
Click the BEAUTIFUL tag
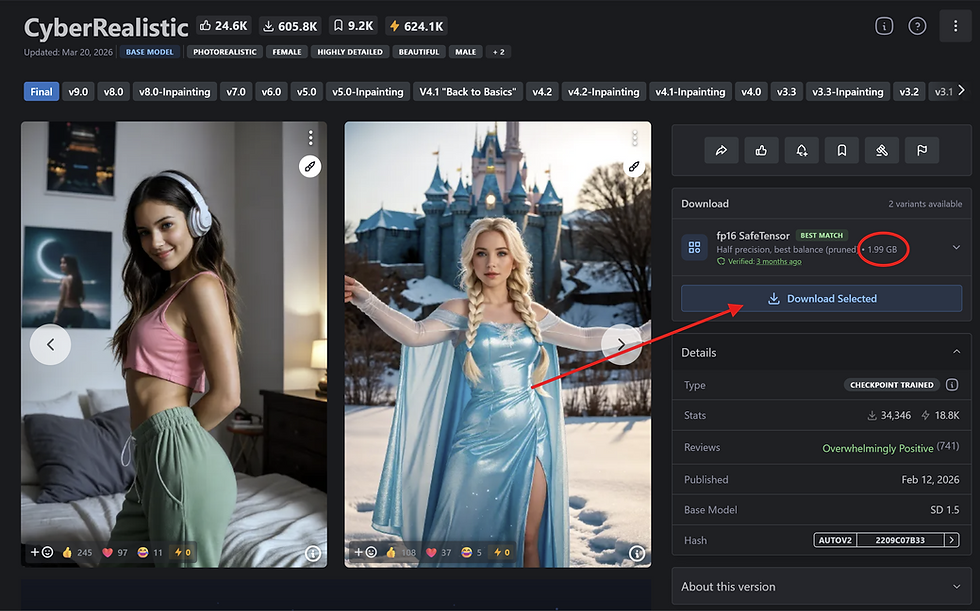point(419,52)
